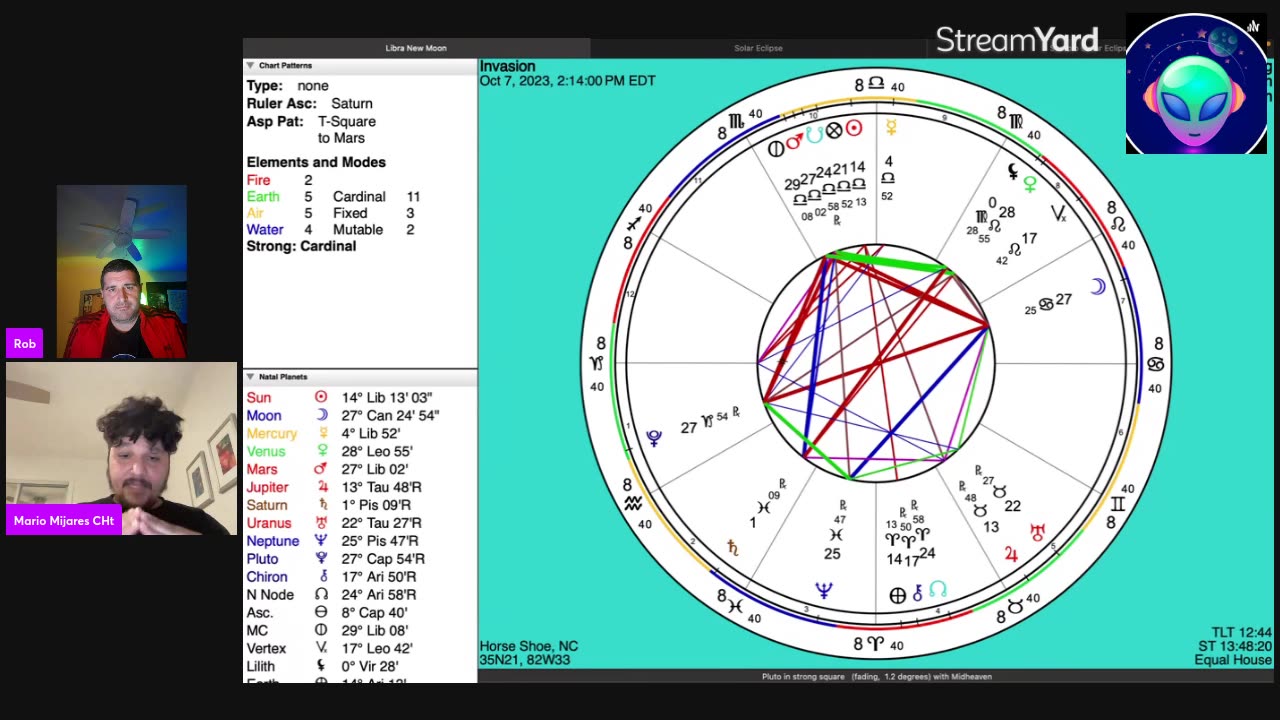Screen dimensions: 1280x720
Task: Click the Chiron glyph in Natal Planets list
Action: point(321,577)
